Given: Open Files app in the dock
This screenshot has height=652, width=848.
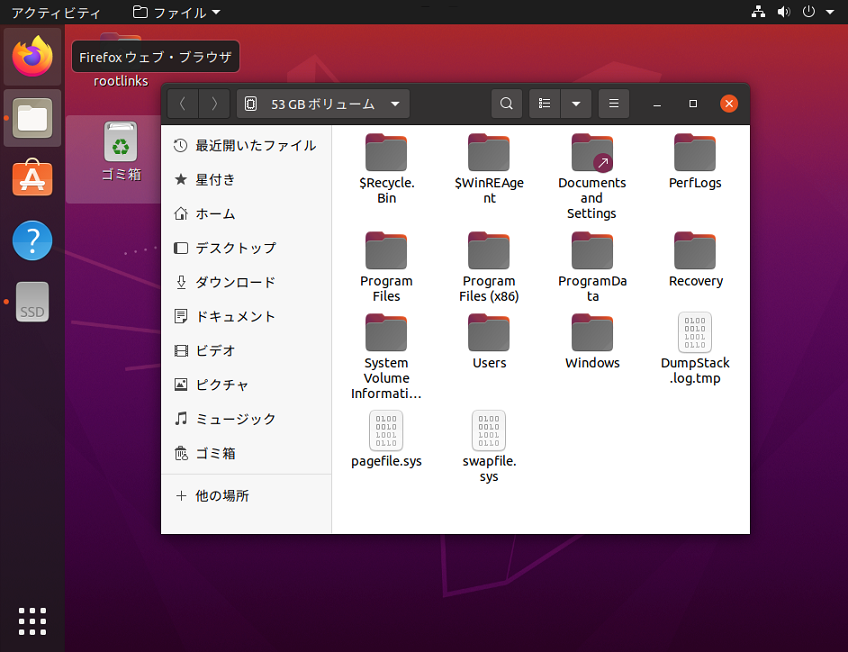Looking at the screenshot, I should coord(32,118).
